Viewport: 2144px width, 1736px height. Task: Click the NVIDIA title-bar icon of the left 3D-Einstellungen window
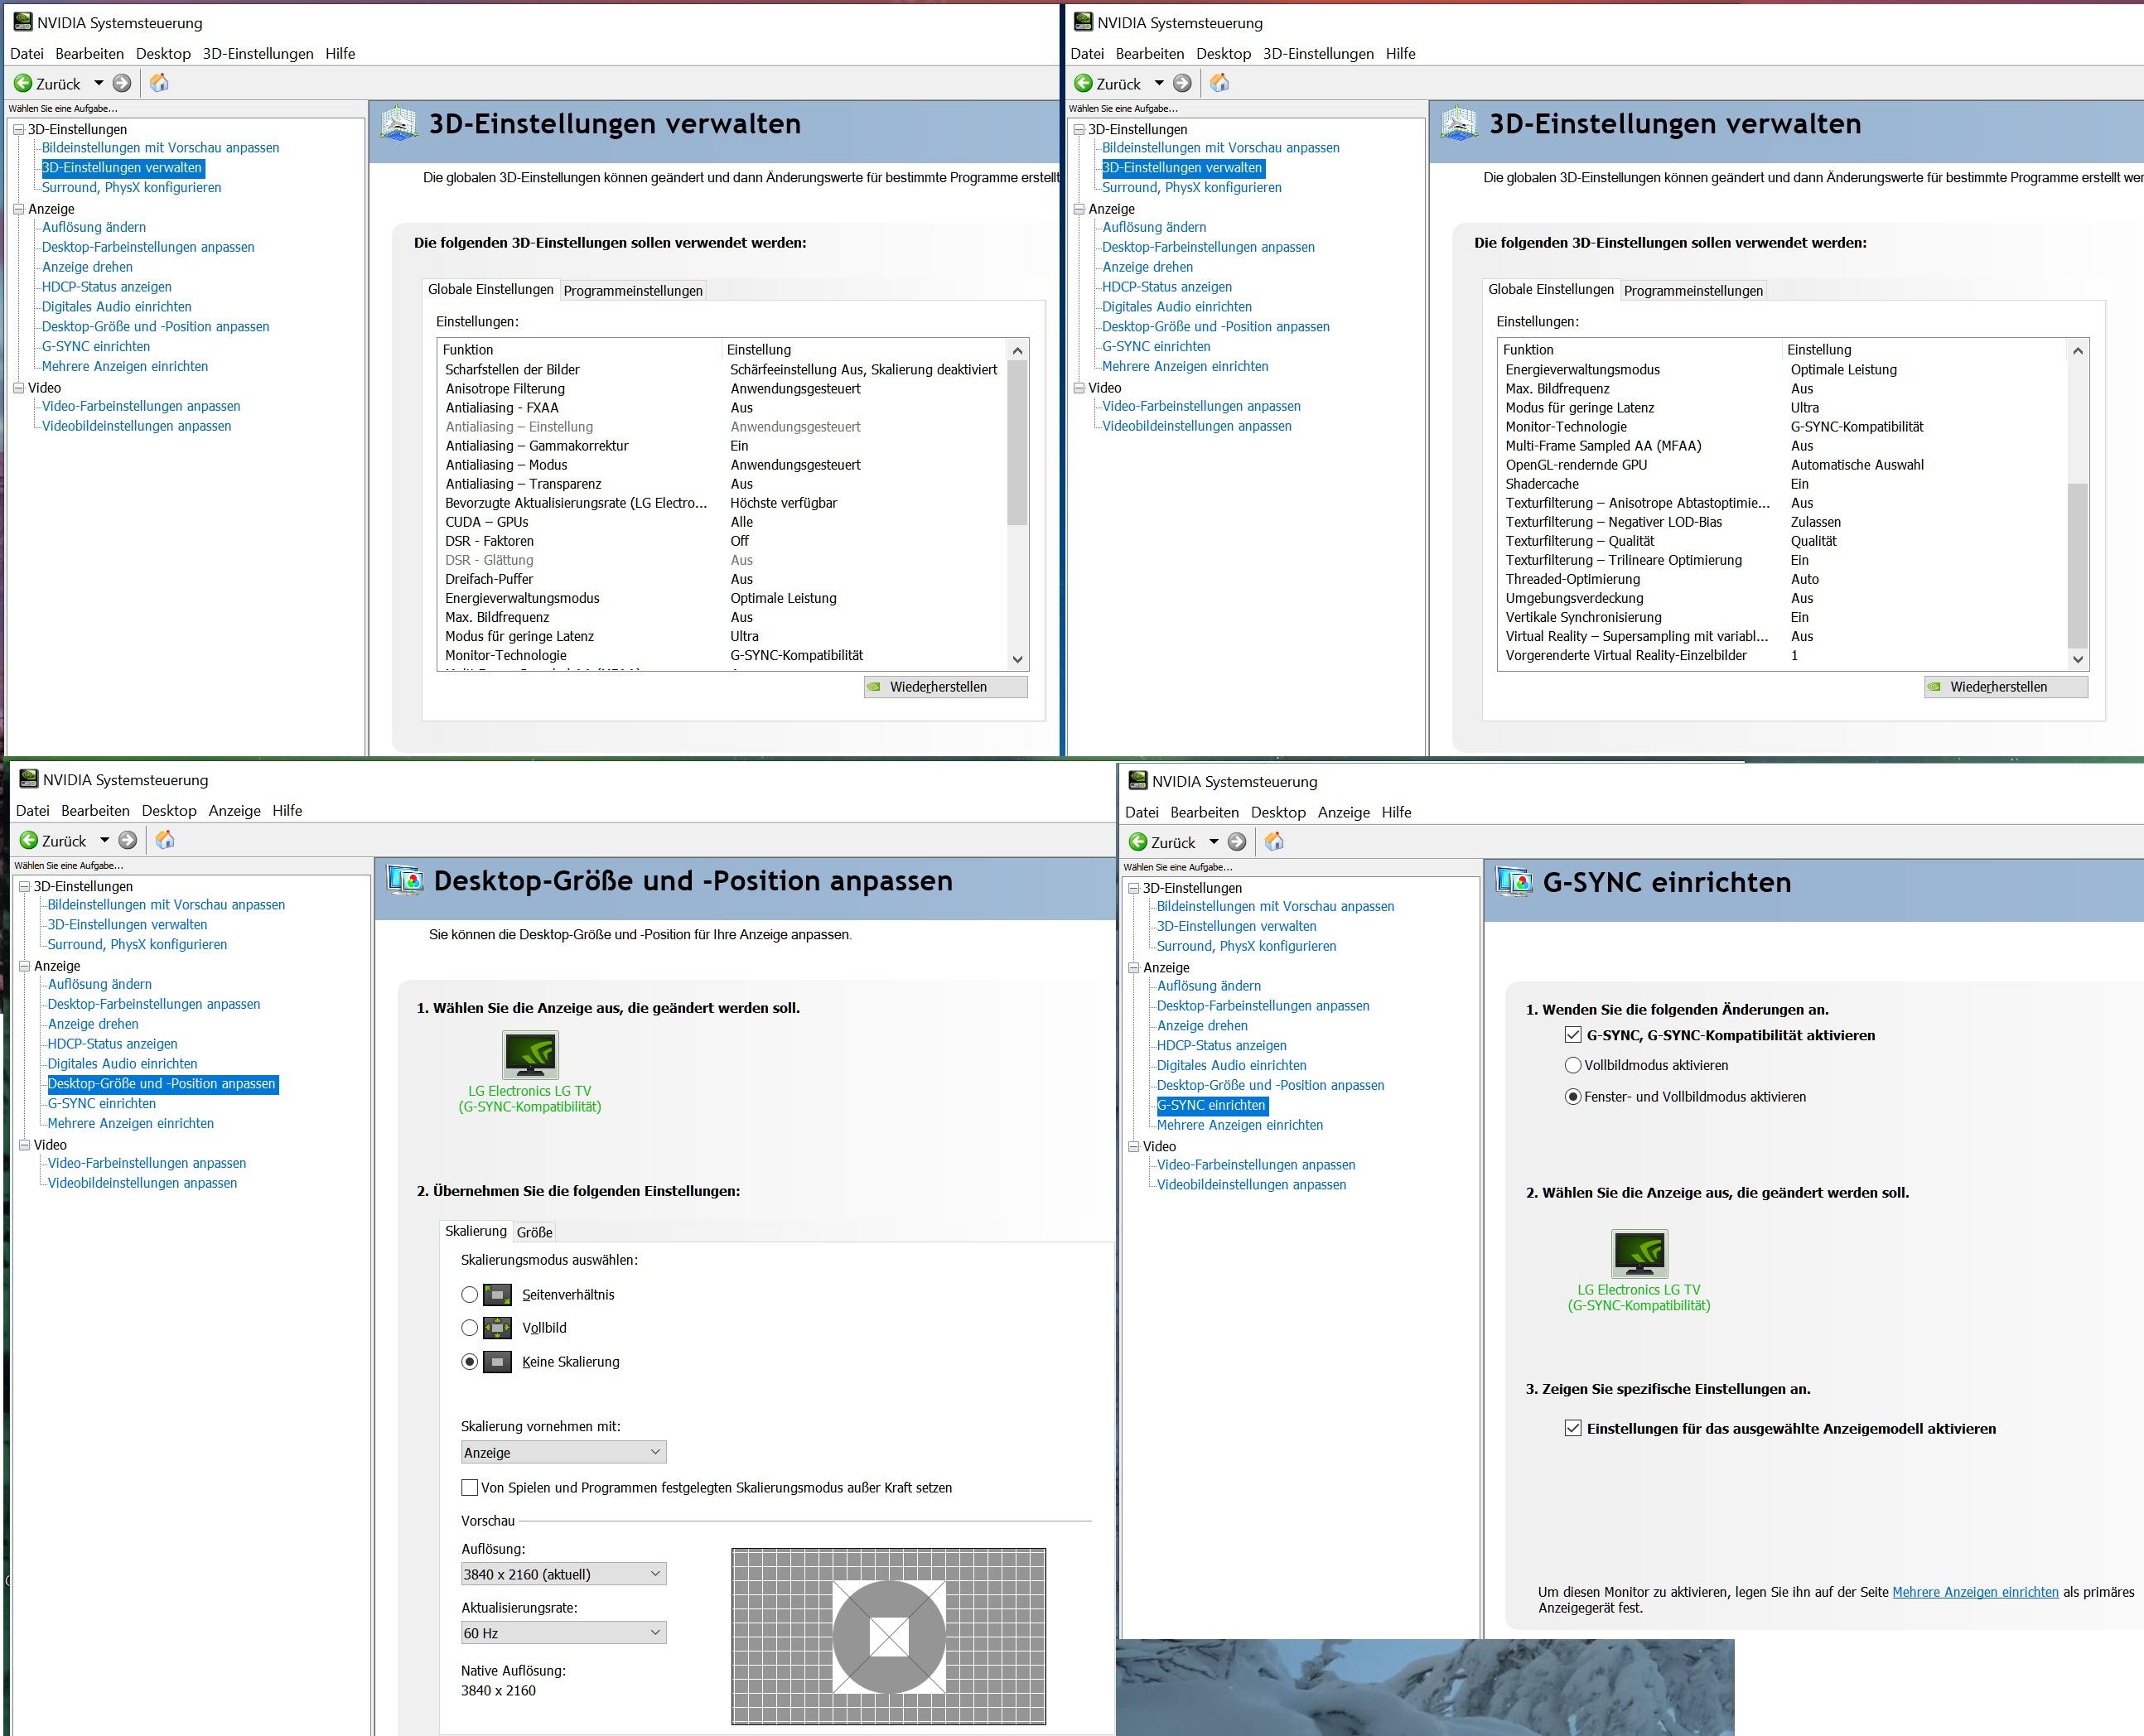pos(22,22)
